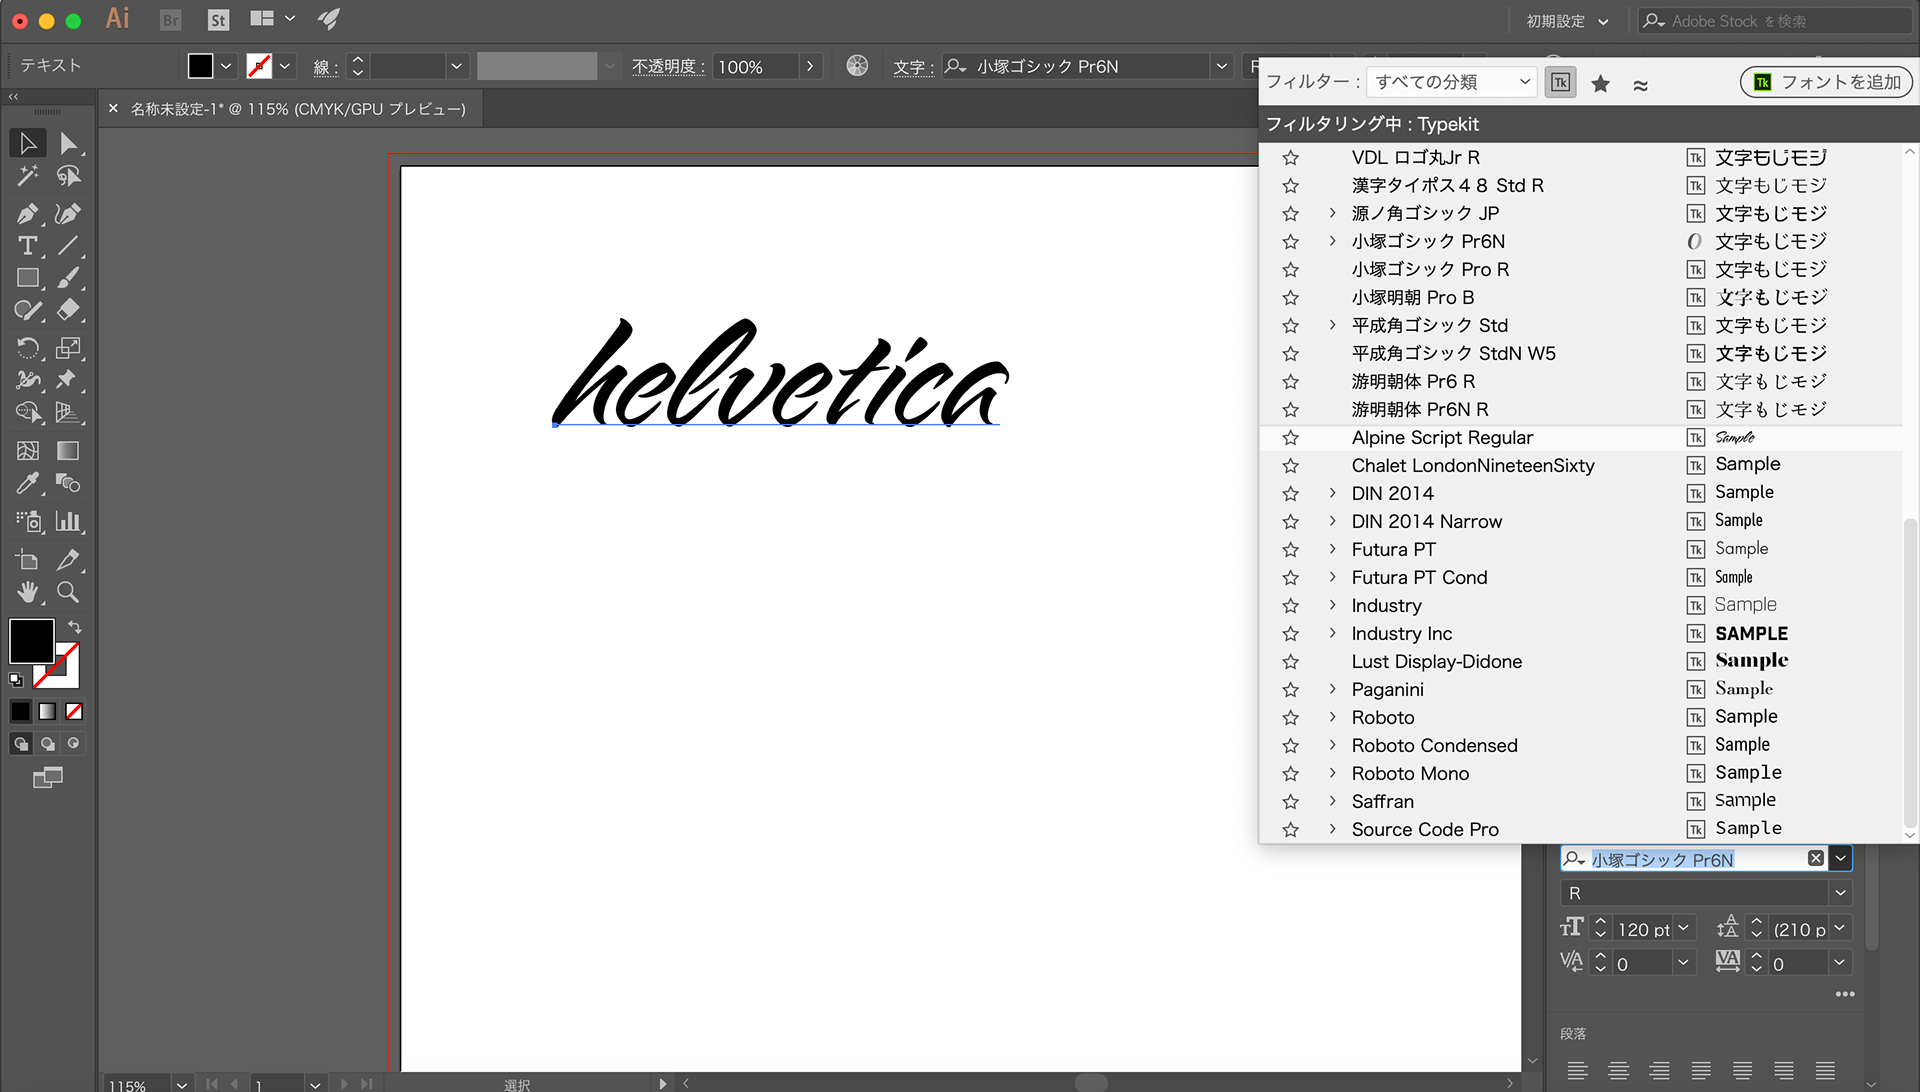Screen dimensions: 1920x1092
Task: Select the Artboard tool
Action: (28, 560)
